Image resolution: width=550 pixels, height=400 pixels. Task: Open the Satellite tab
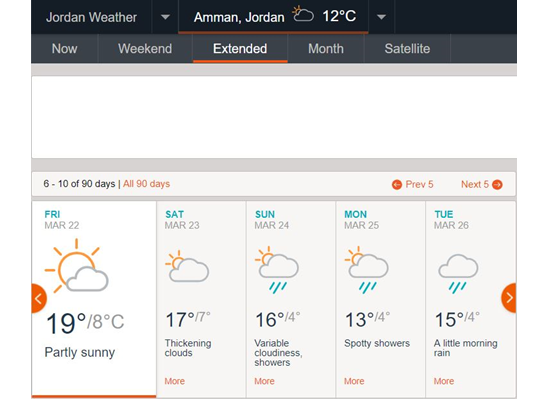[x=407, y=48]
